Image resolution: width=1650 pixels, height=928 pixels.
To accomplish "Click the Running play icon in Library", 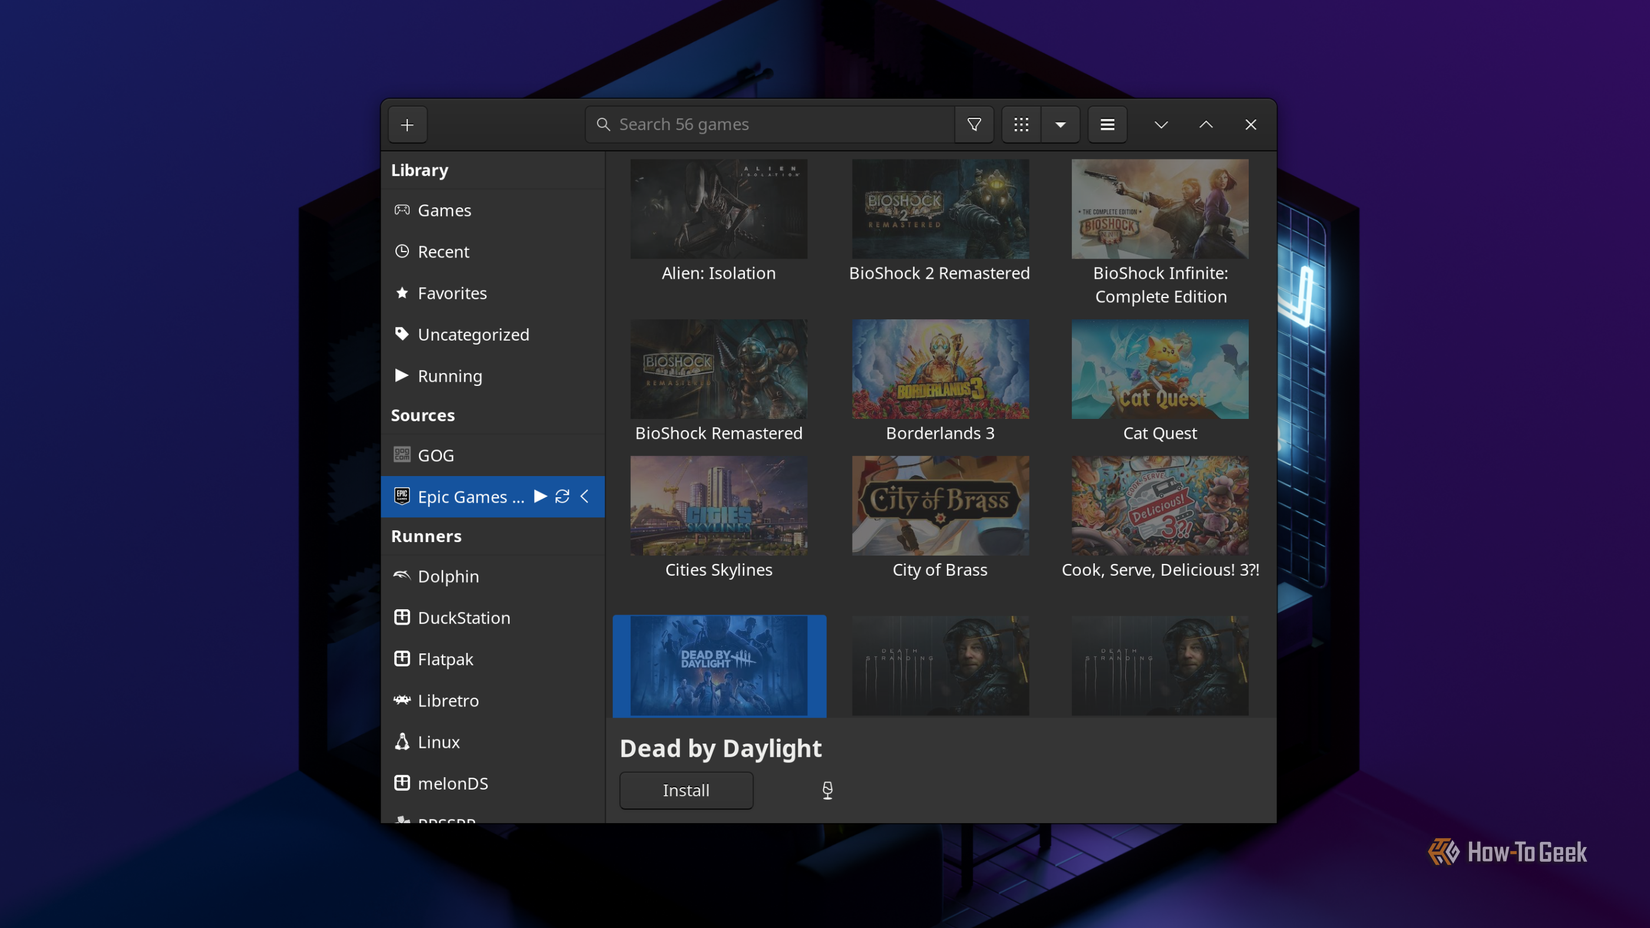I will tap(401, 376).
